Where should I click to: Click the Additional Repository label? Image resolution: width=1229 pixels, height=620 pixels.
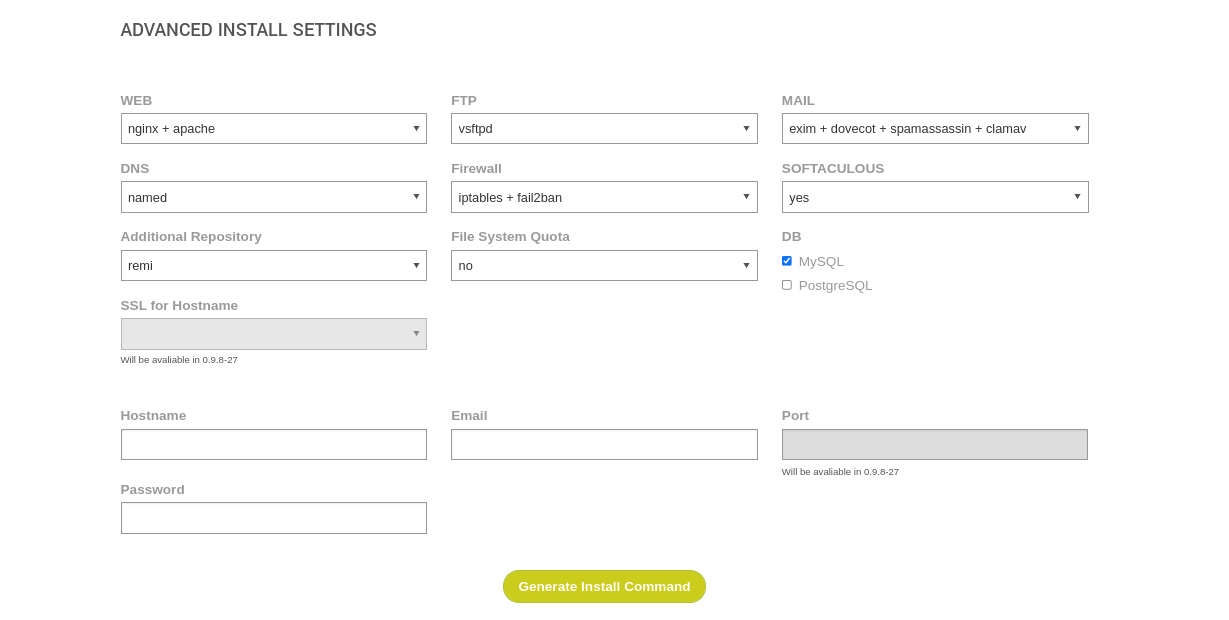191,236
